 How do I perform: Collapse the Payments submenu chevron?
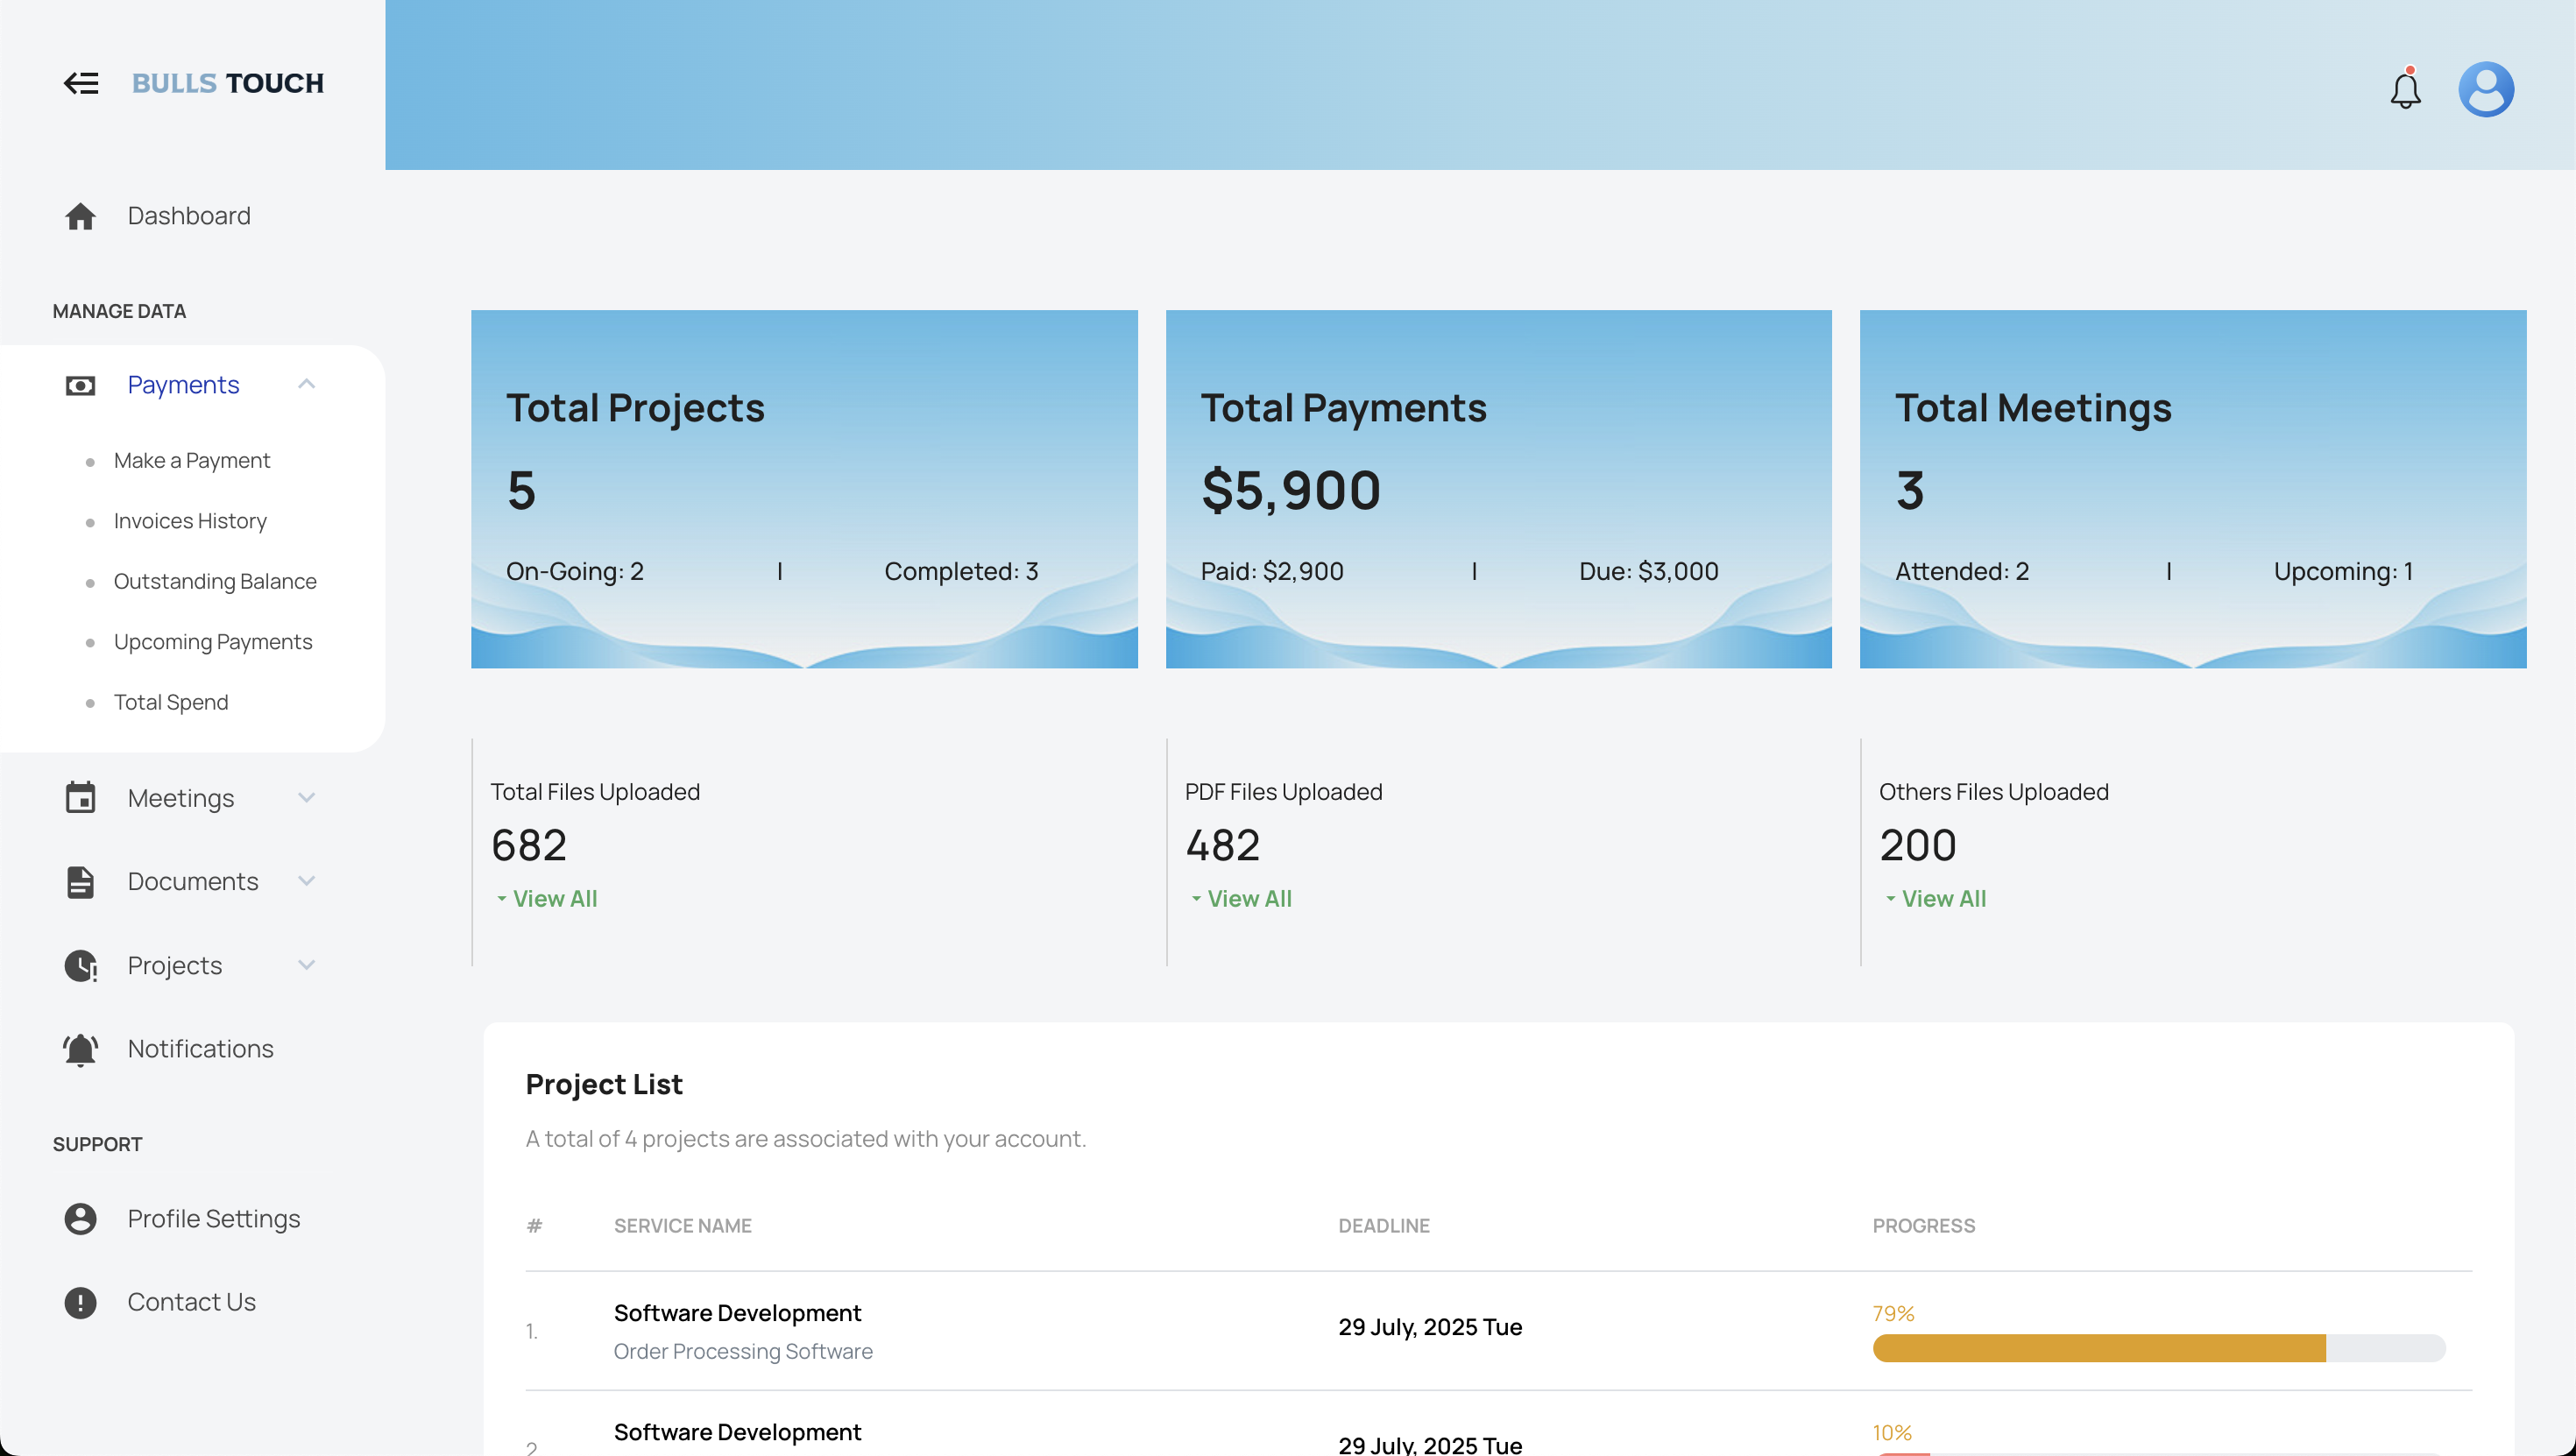tap(307, 384)
